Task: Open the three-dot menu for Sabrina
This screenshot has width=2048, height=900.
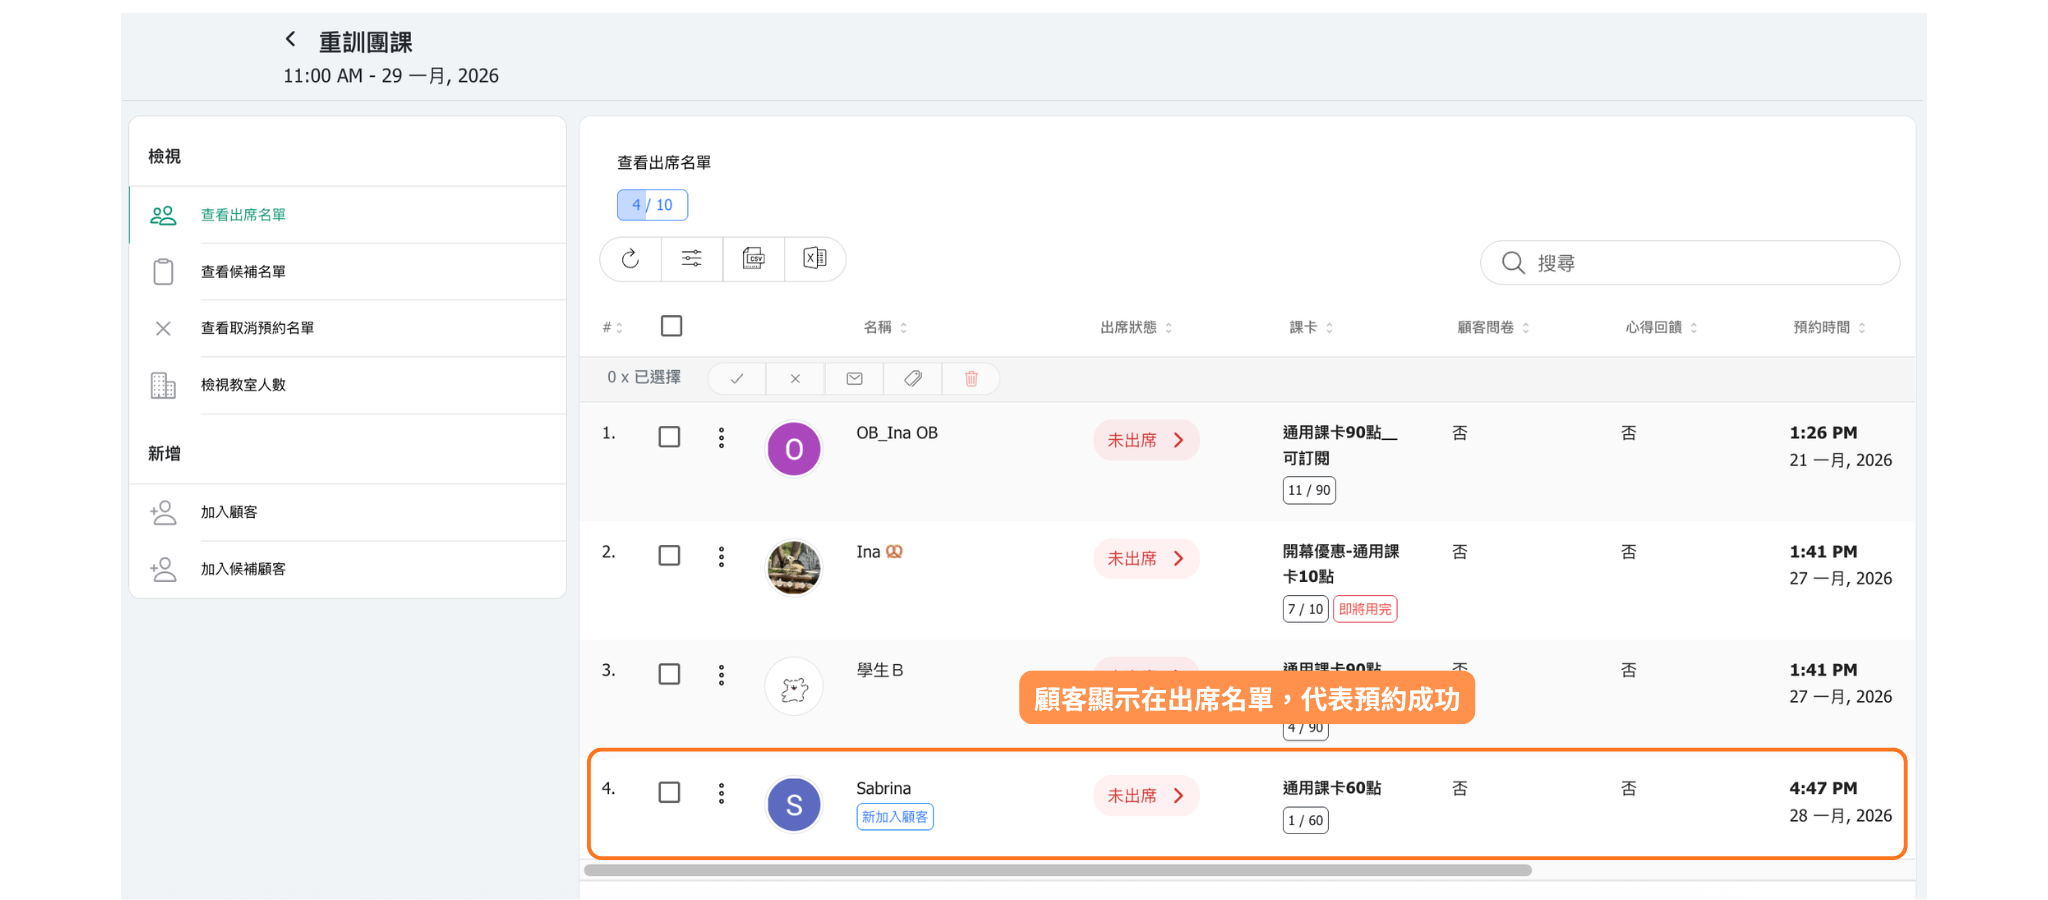Action: pyautogui.click(x=721, y=794)
